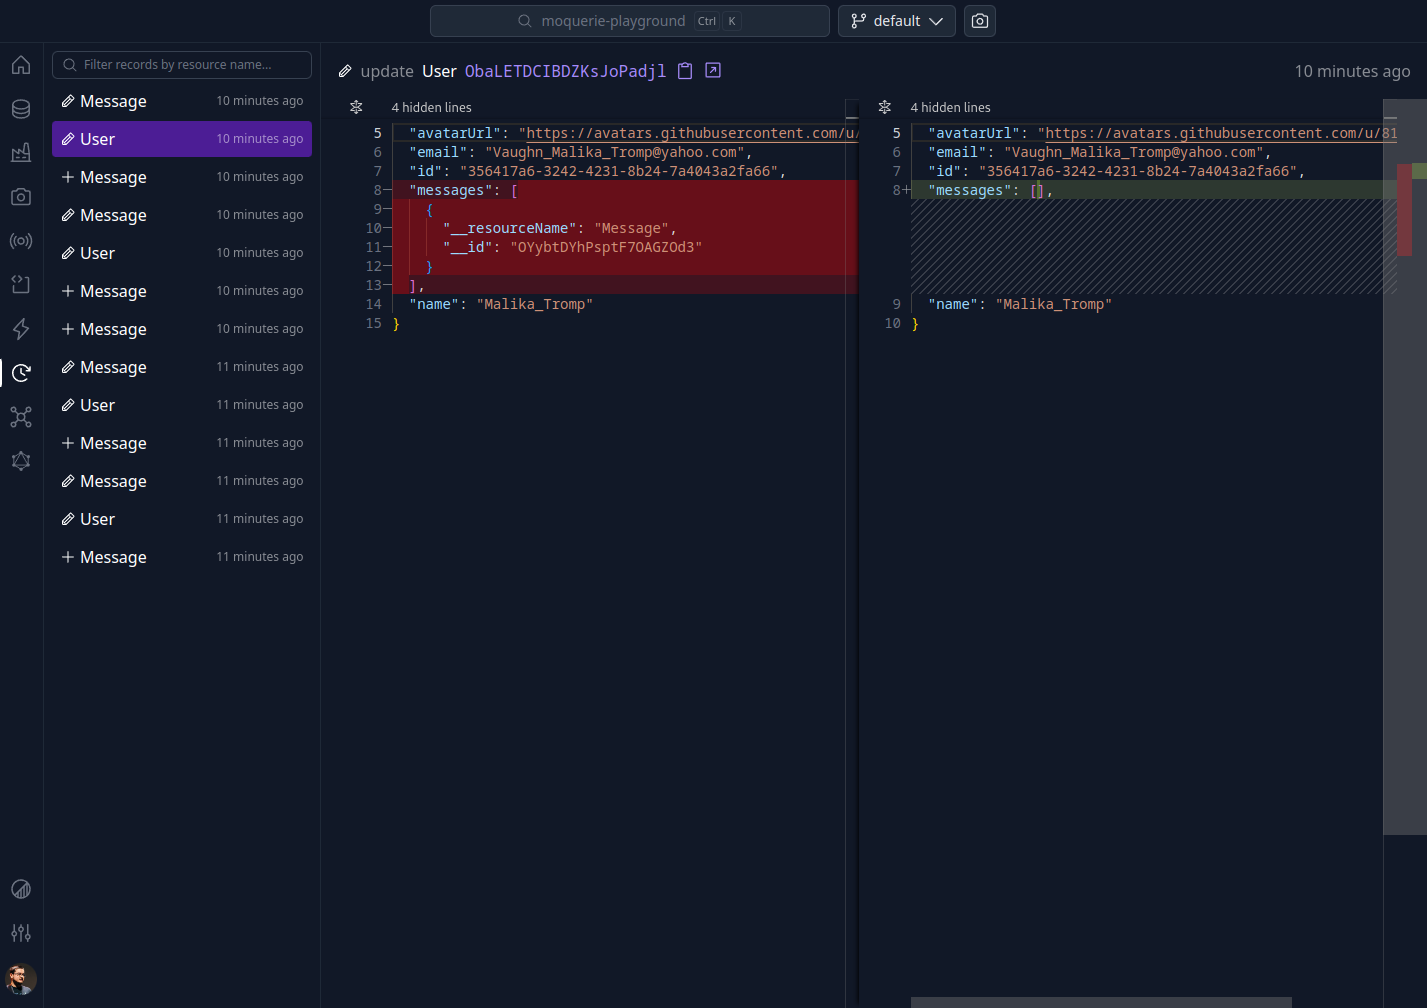The image size is (1427, 1008).
Task: Click the ObaLETDCIBDZKsJoPadjl record ID
Action: pos(565,71)
